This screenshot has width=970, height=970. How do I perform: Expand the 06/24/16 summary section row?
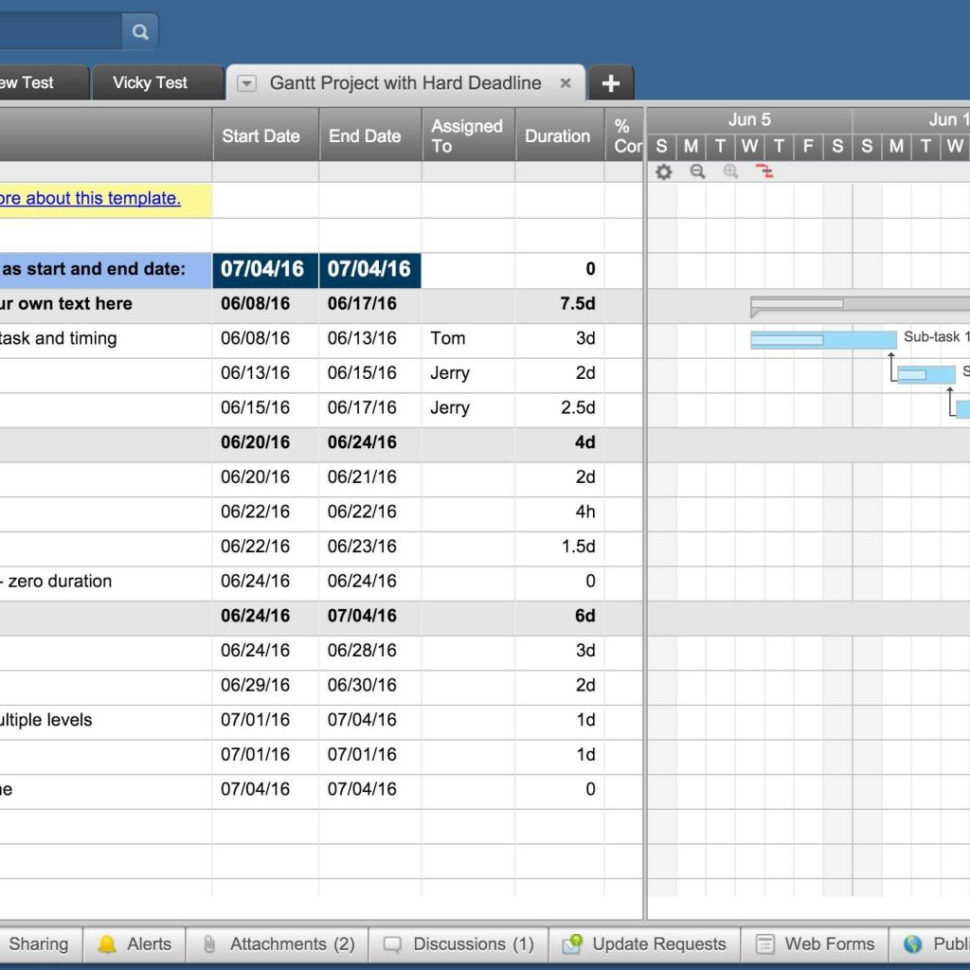click(x=70, y=616)
